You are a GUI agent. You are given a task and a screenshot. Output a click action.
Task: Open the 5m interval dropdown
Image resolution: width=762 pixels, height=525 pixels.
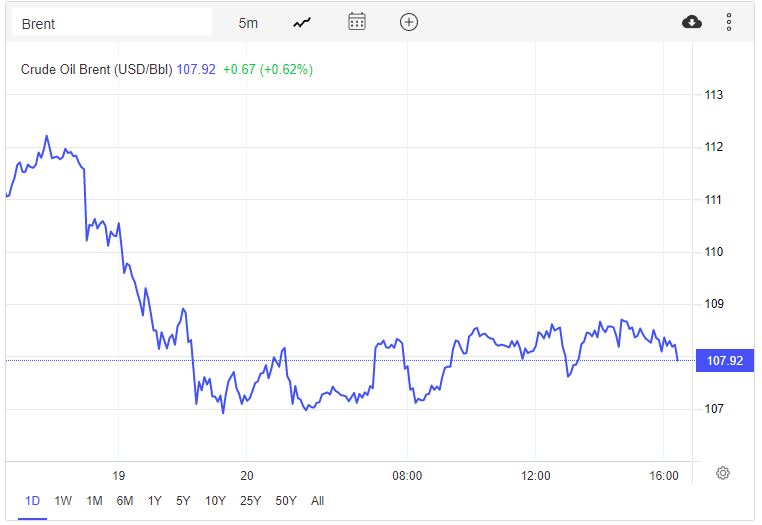[248, 22]
